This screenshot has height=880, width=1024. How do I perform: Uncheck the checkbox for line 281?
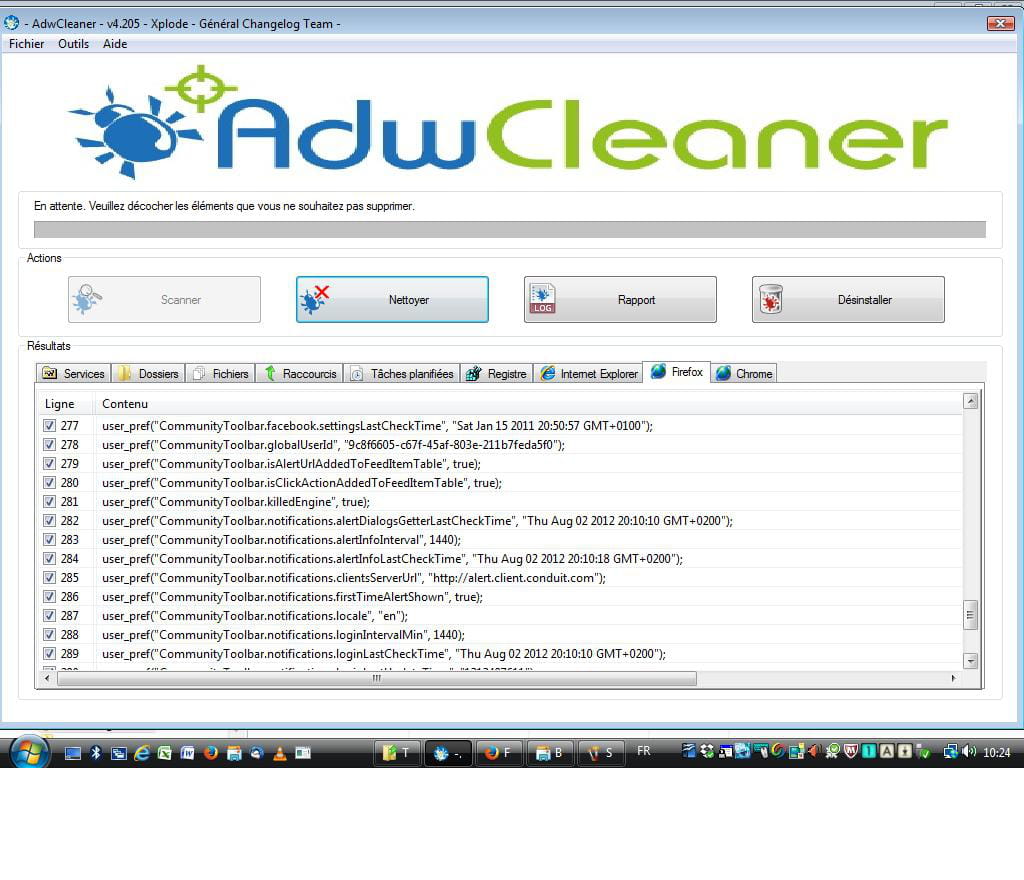(49, 501)
